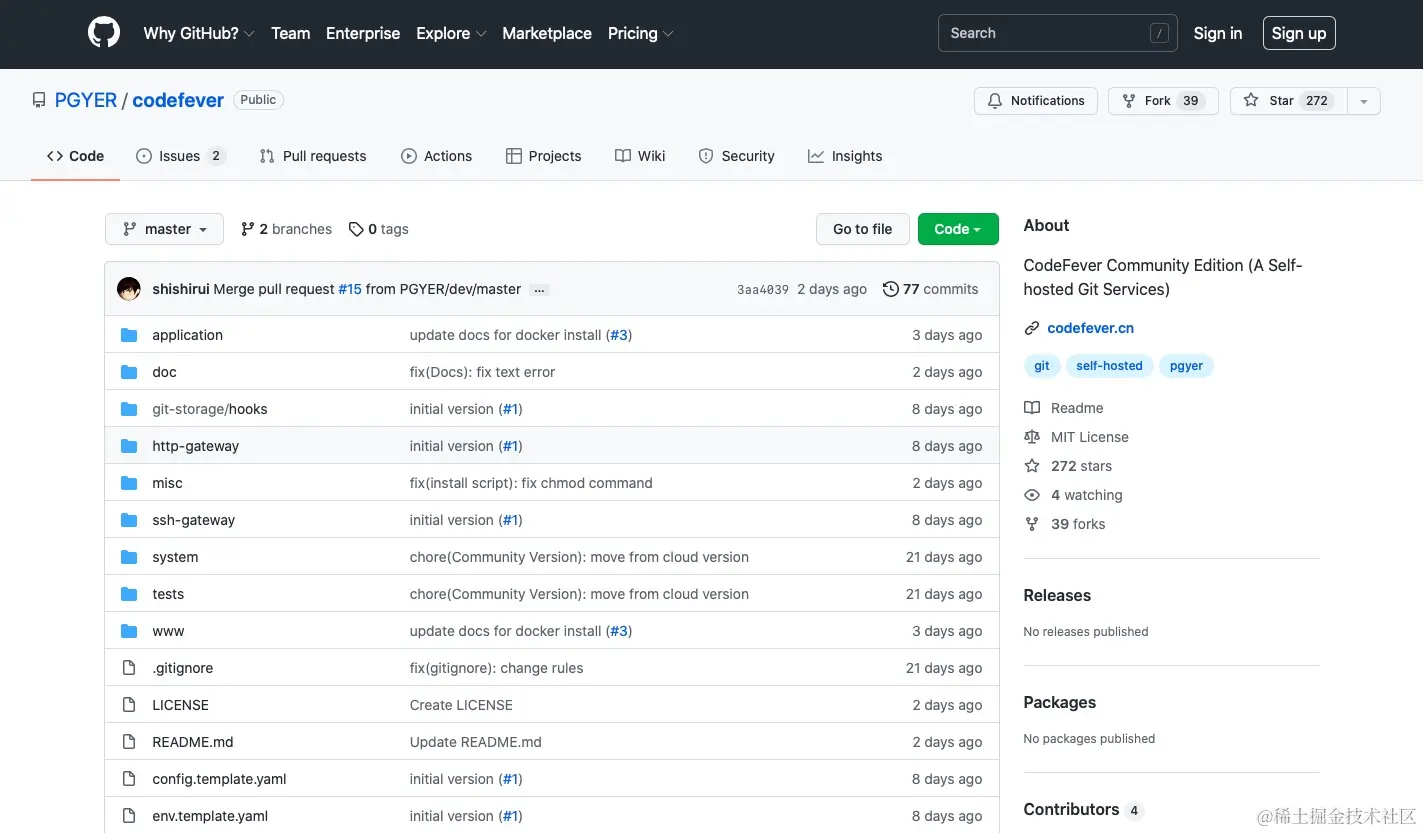Focus the Search input field
Screen dimensions: 1423x833
pos(1057,33)
